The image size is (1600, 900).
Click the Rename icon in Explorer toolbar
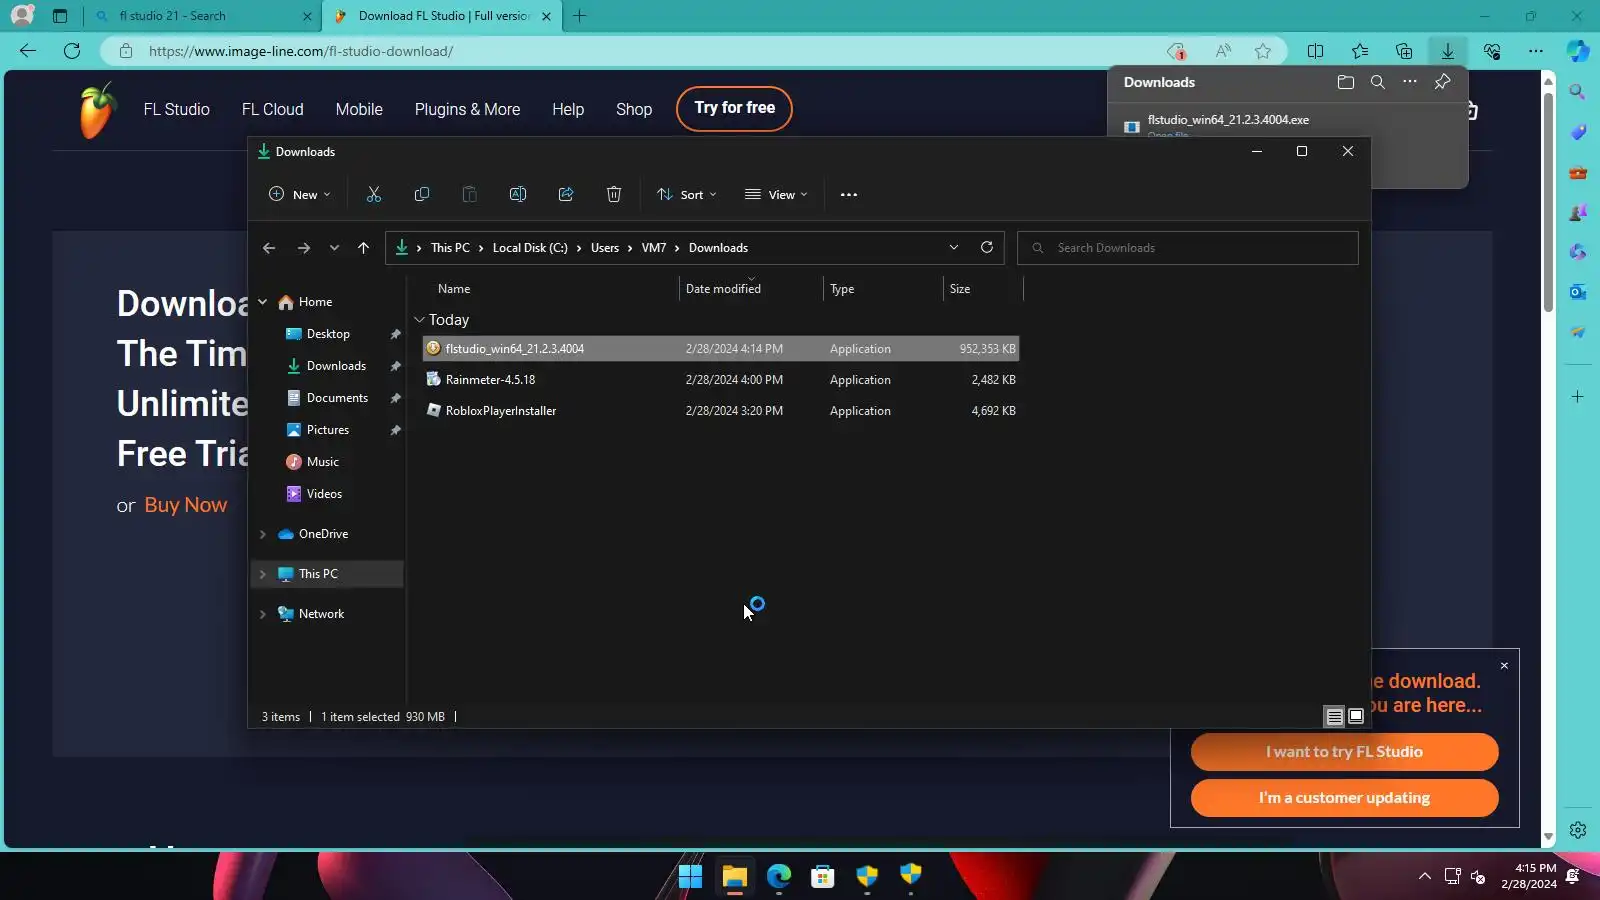(x=518, y=195)
